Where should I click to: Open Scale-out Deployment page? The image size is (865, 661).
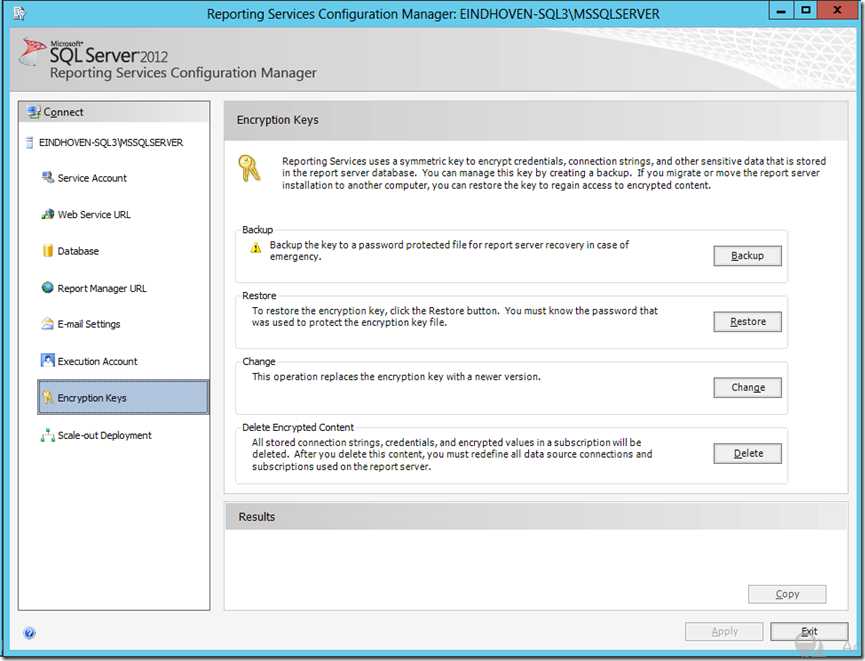[104, 435]
